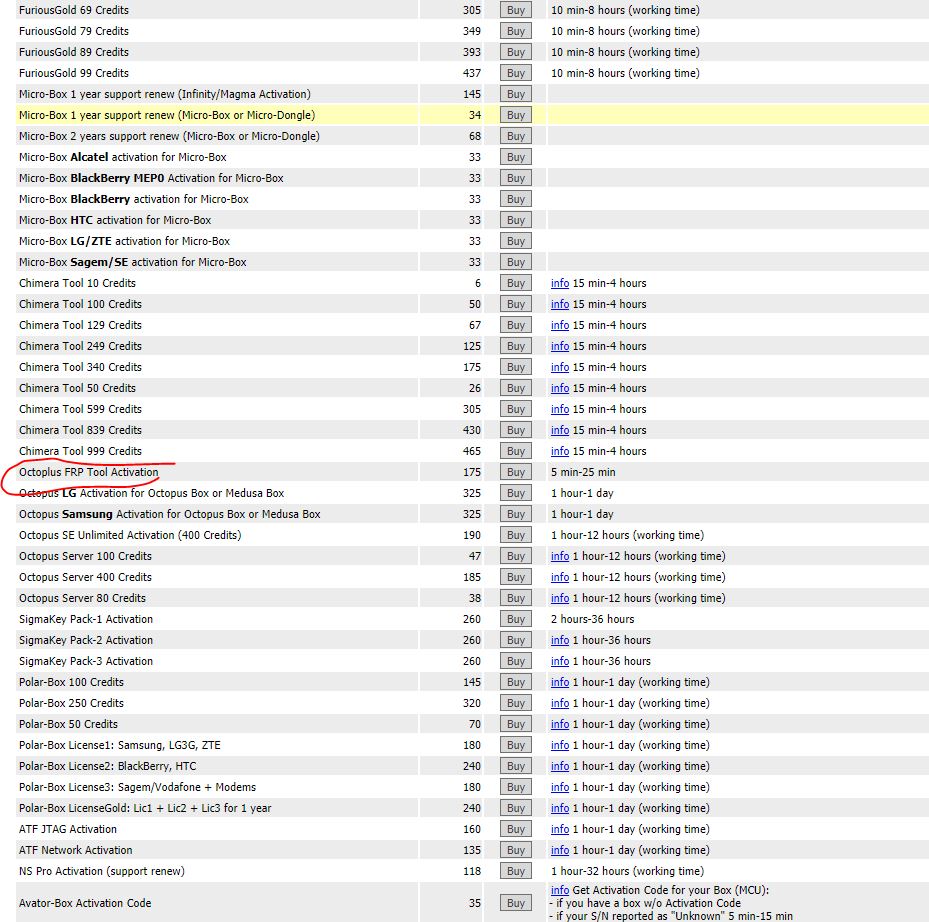929x922 pixels.
Task: Buy Chimera Tool 999 Credits
Action: coord(515,451)
